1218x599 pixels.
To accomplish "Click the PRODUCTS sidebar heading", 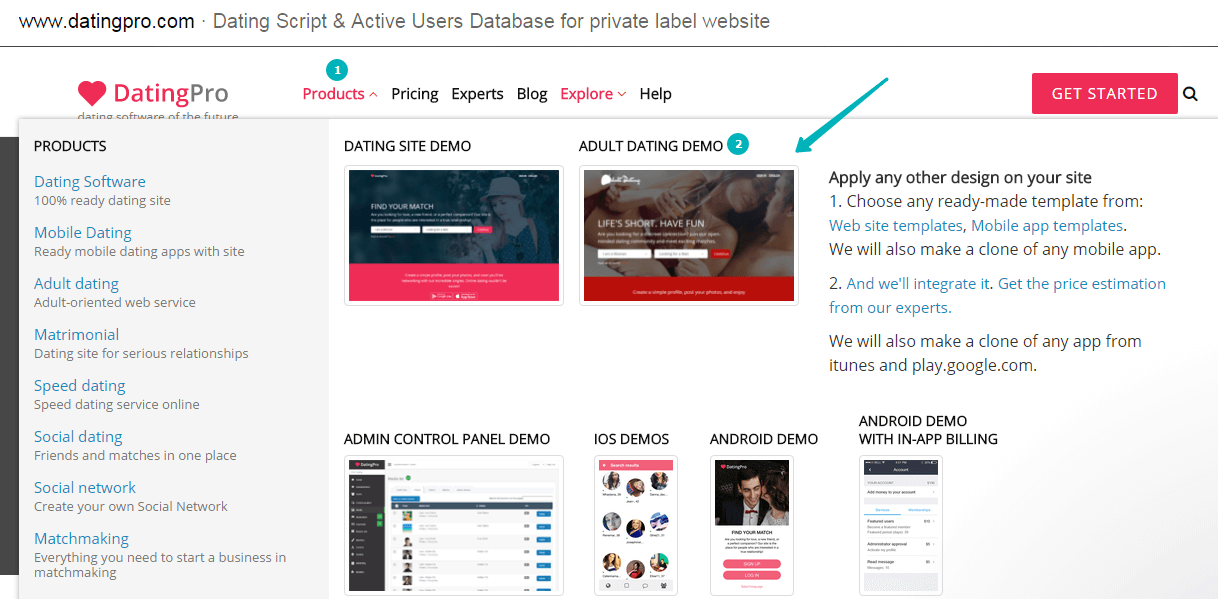I will tap(70, 146).
